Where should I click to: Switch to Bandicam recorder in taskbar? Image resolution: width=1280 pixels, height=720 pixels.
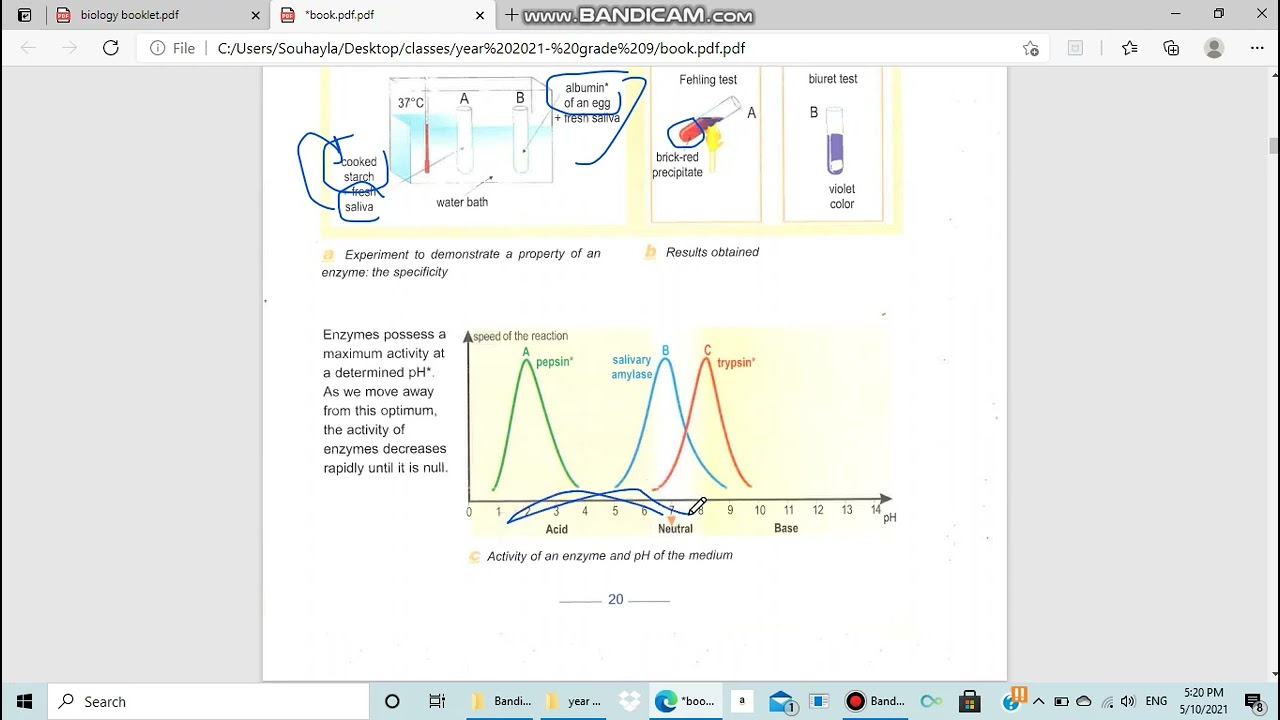(876, 701)
